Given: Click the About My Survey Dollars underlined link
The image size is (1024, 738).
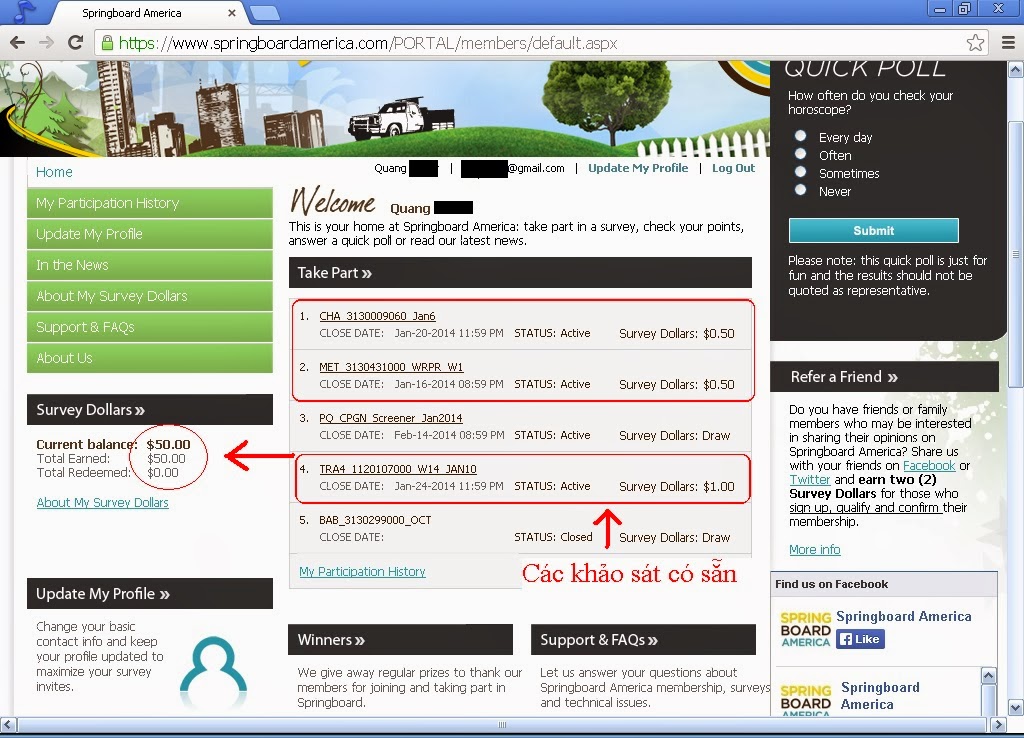Looking at the screenshot, I should pyautogui.click(x=103, y=502).
